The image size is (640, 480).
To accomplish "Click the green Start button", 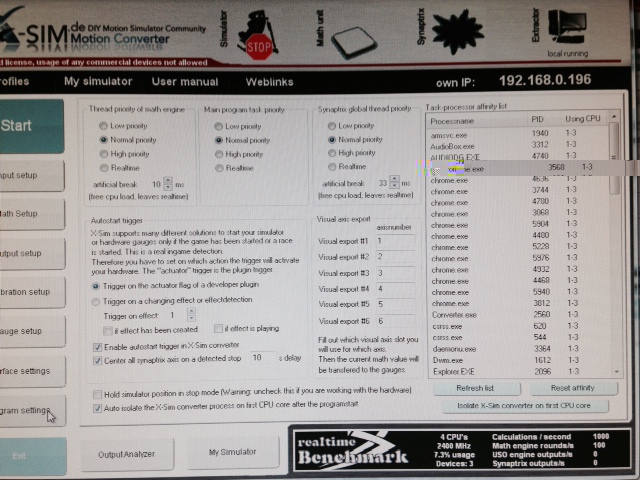I will (x=20, y=126).
